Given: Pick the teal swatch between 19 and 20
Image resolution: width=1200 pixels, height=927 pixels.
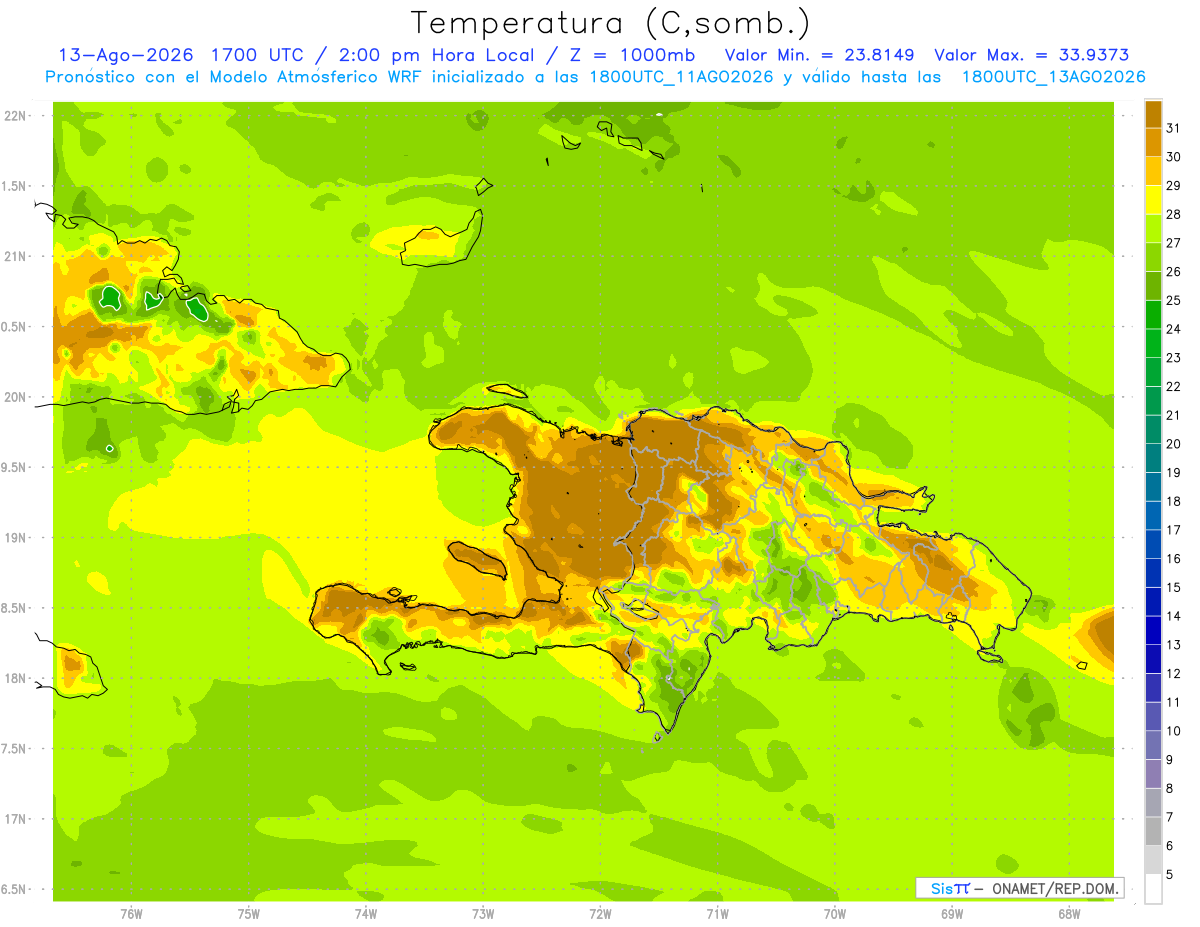Looking at the screenshot, I should point(1153,458).
